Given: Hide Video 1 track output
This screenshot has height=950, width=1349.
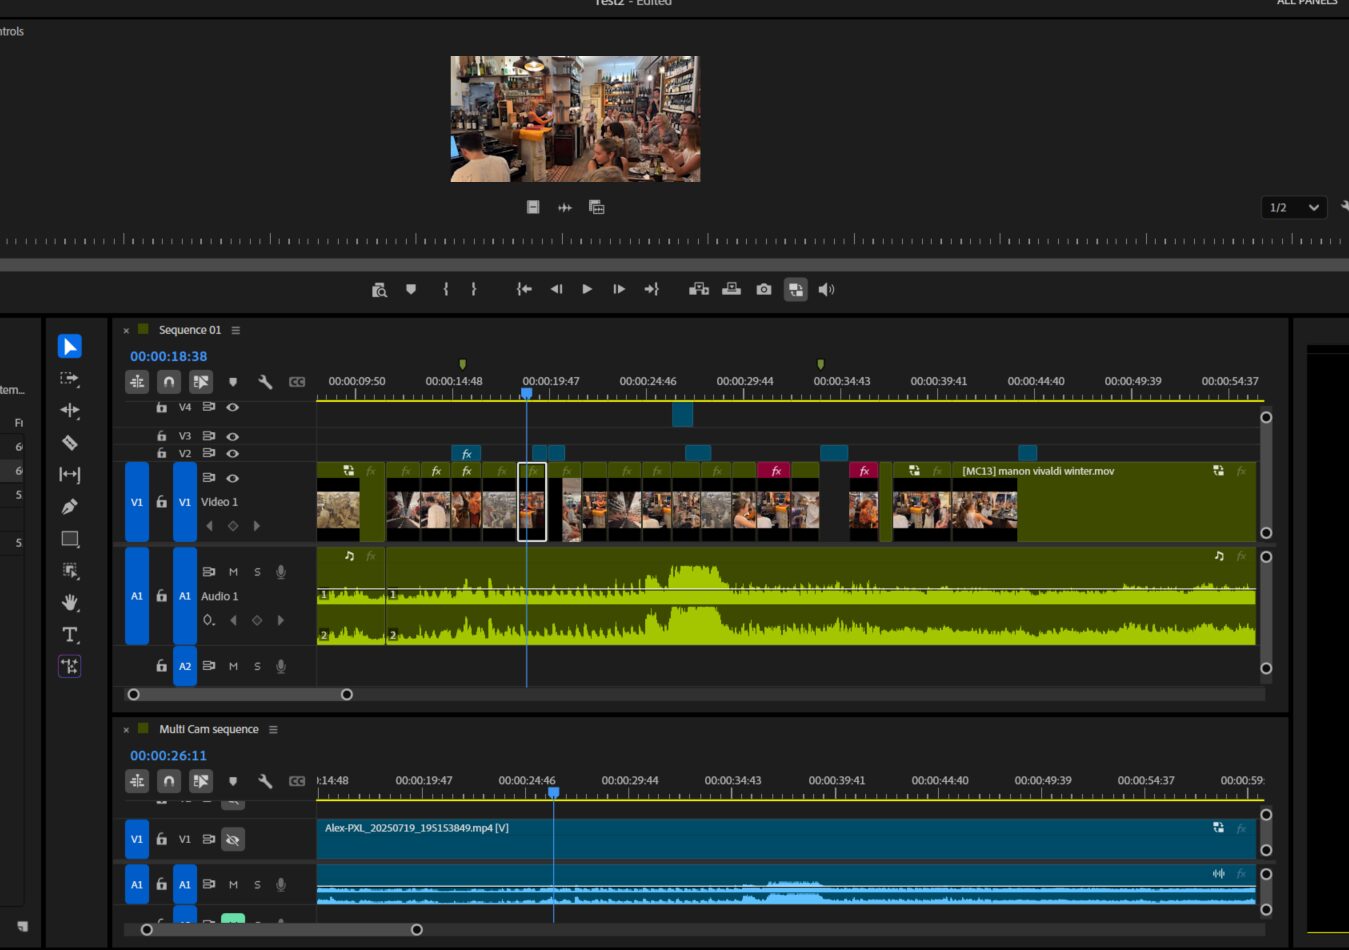Looking at the screenshot, I should point(233,478).
